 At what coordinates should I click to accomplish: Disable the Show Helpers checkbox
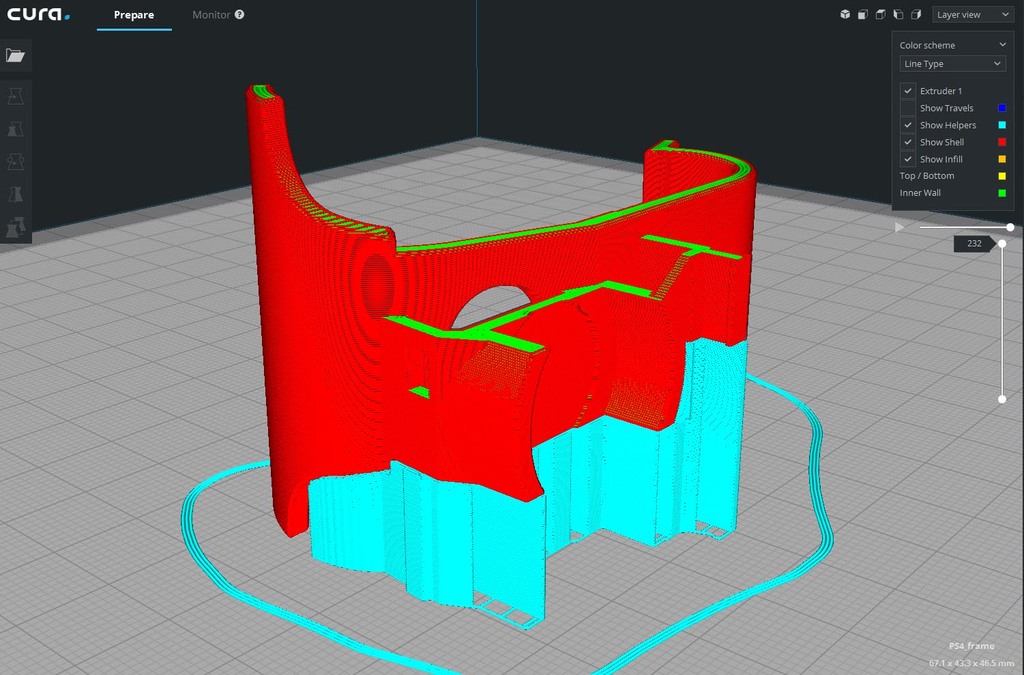908,125
